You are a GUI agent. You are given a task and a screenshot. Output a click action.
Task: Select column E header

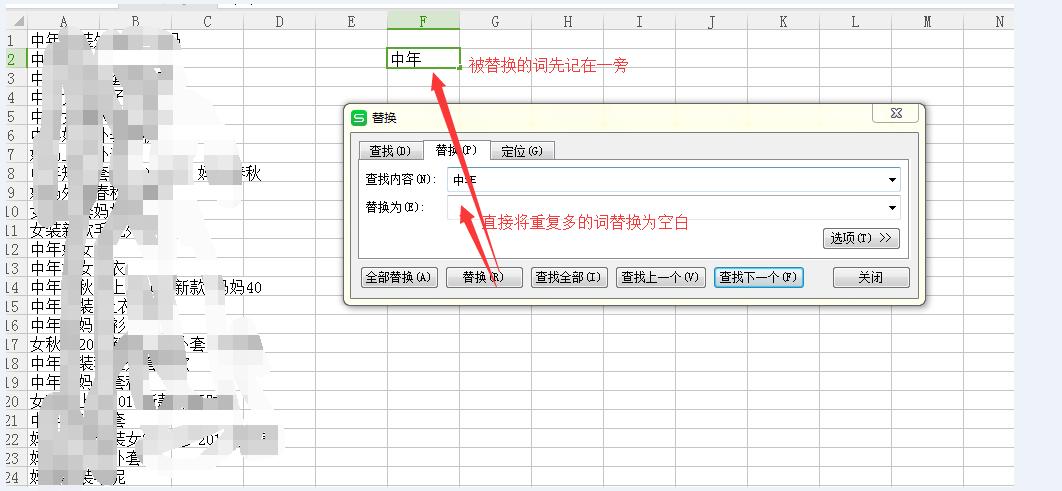352,22
